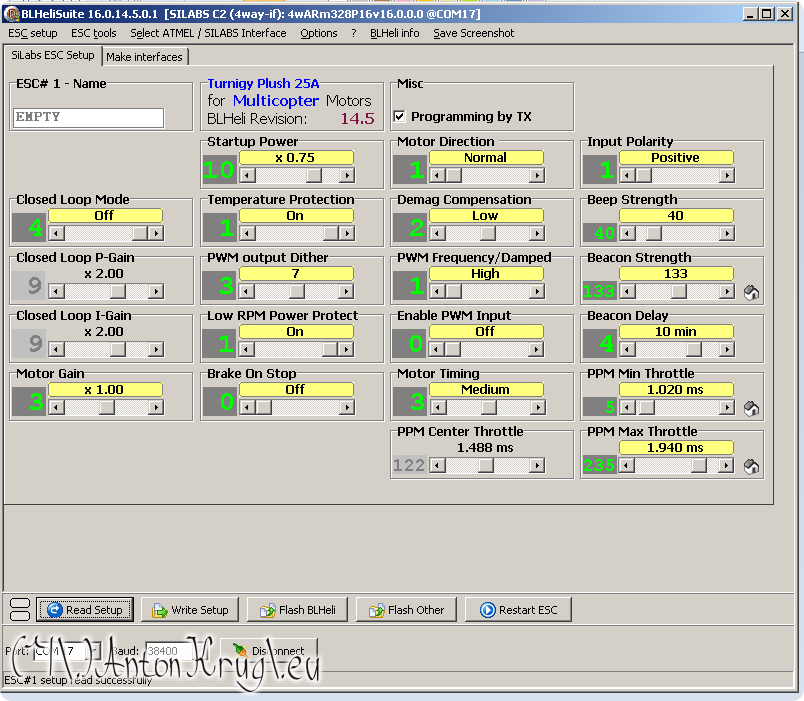
Task: Increase Beacon Delay with right arrow
Action: pos(727,349)
